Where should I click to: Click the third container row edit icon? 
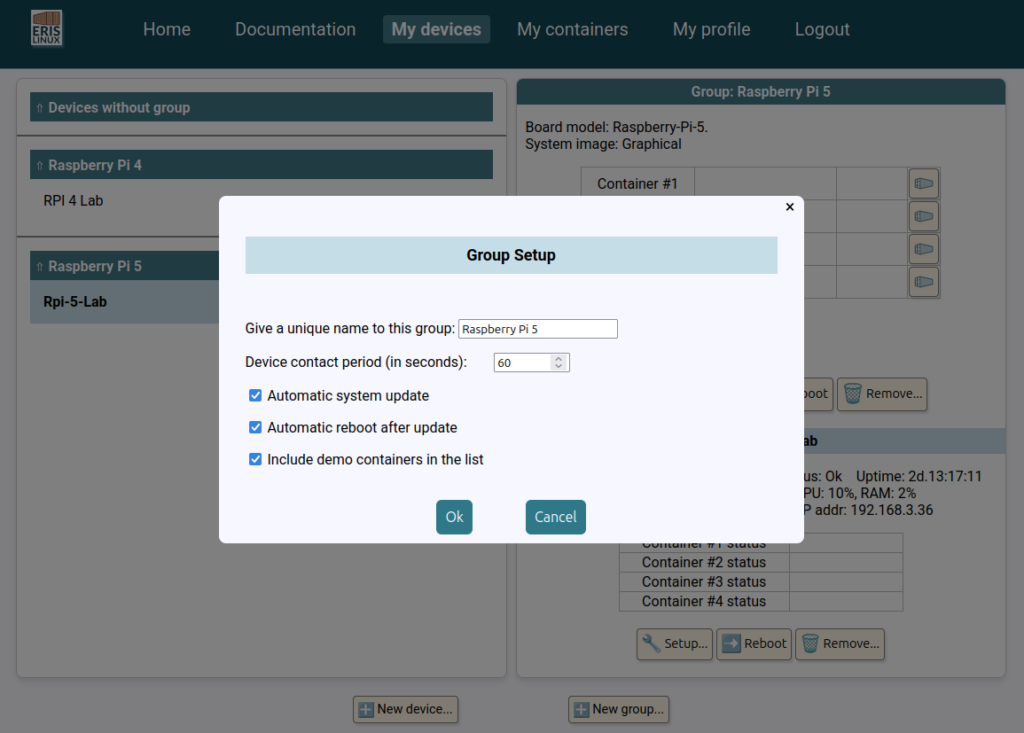coord(923,249)
